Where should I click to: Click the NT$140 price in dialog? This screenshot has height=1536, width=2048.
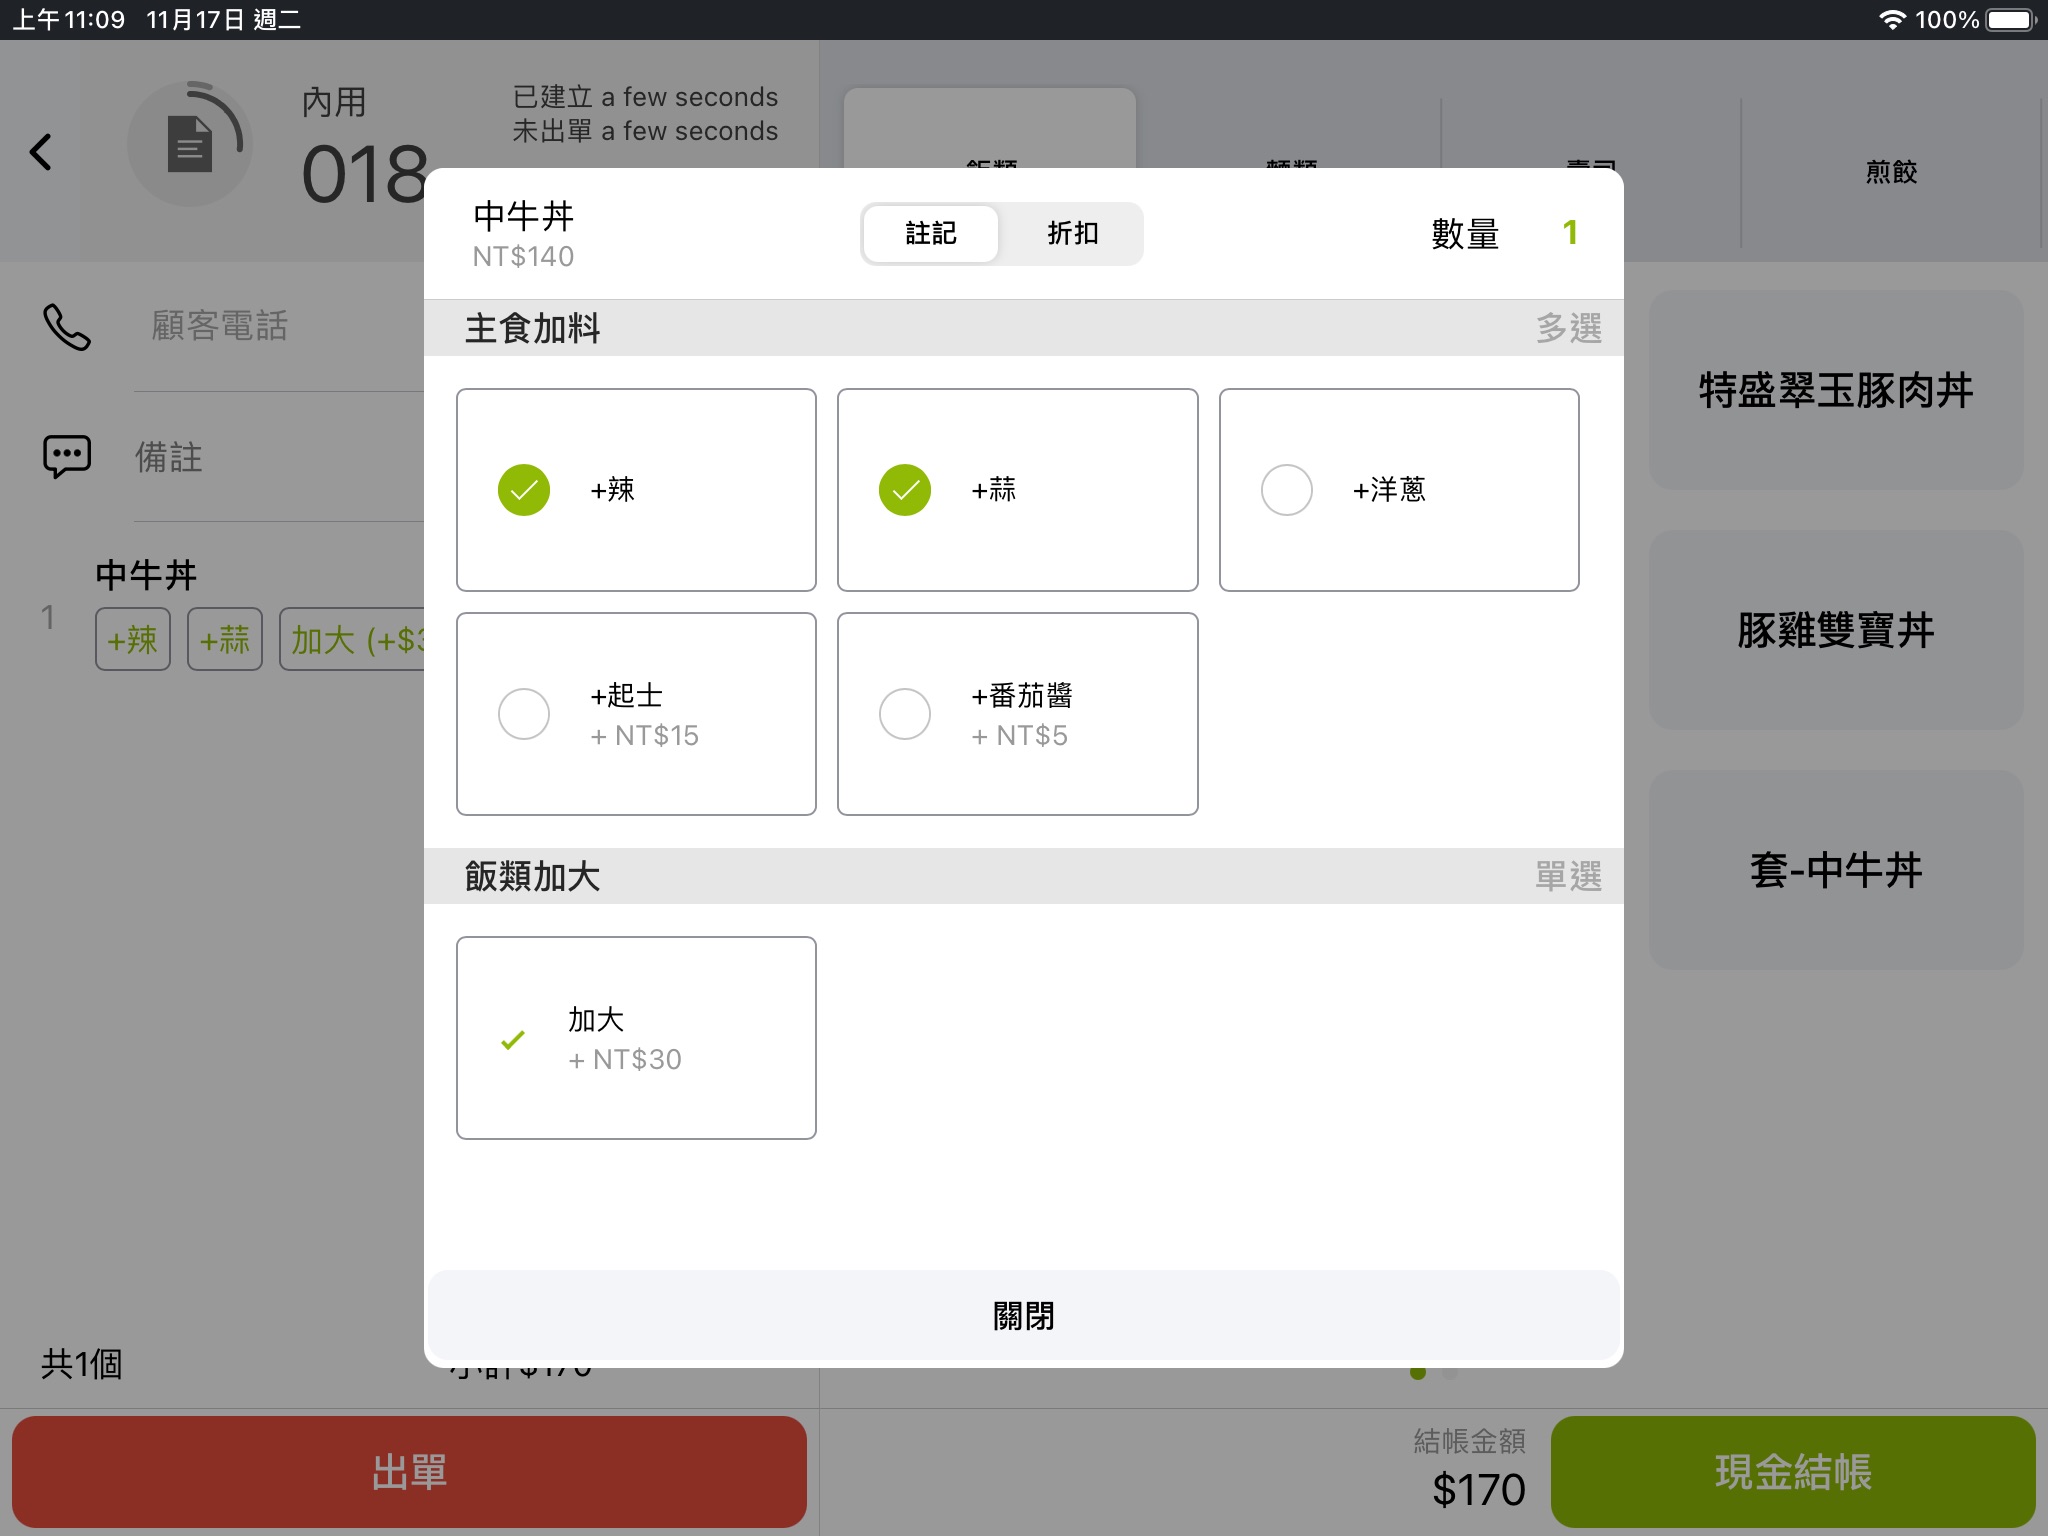523,257
